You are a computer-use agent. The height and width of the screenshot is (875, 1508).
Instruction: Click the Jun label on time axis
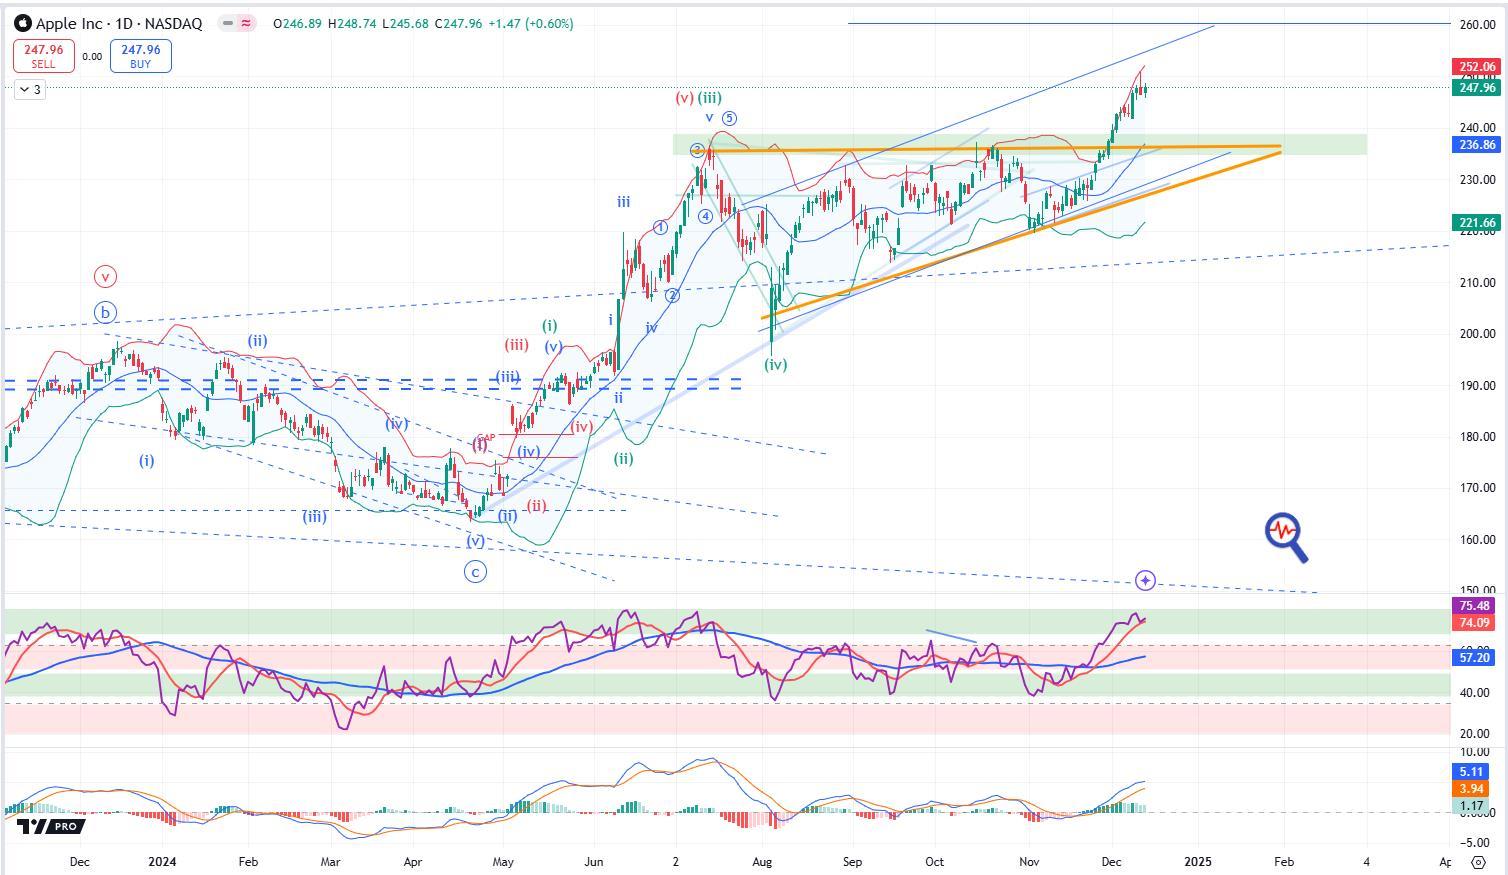pyautogui.click(x=594, y=861)
